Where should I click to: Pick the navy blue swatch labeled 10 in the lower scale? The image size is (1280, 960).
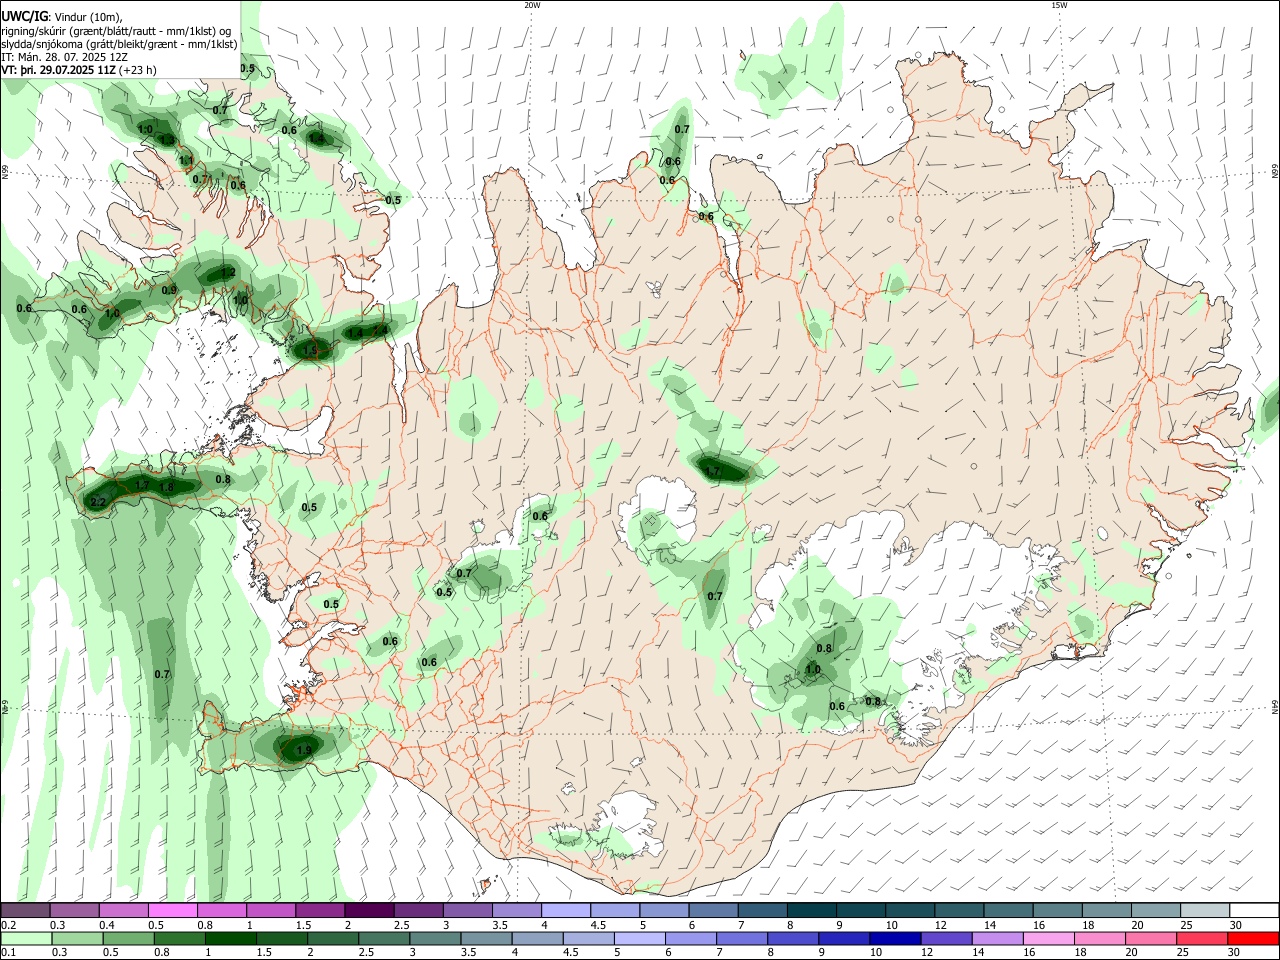(x=895, y=938)
